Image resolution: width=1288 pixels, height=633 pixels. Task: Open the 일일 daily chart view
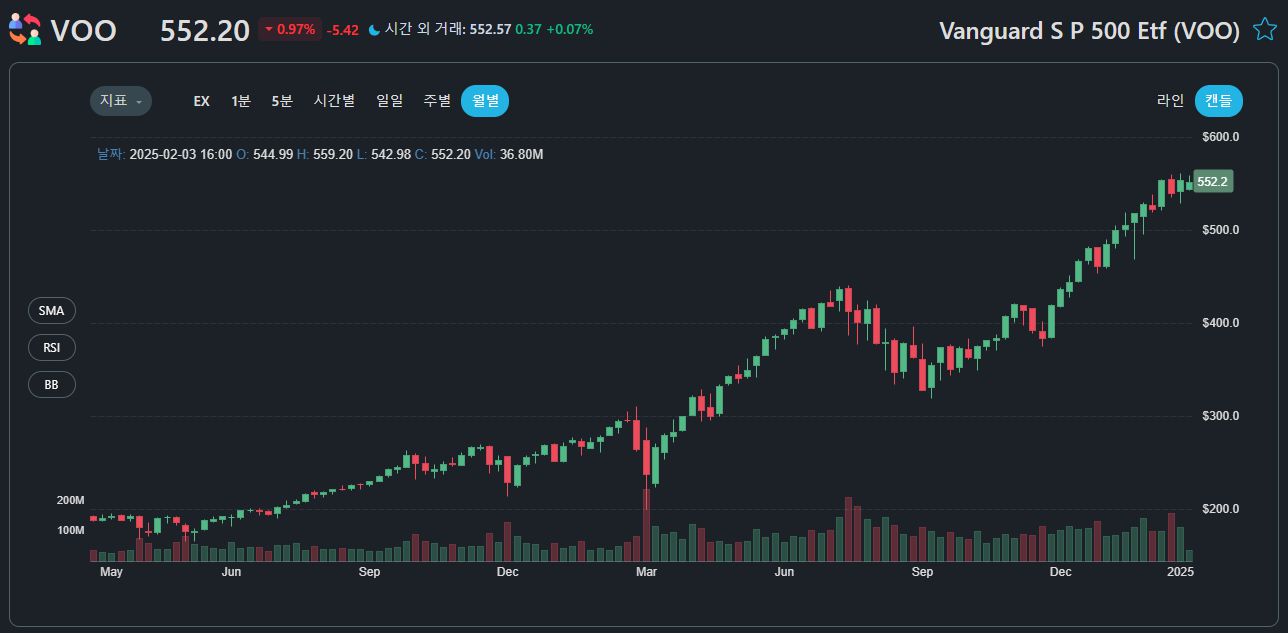pos(389,101)
